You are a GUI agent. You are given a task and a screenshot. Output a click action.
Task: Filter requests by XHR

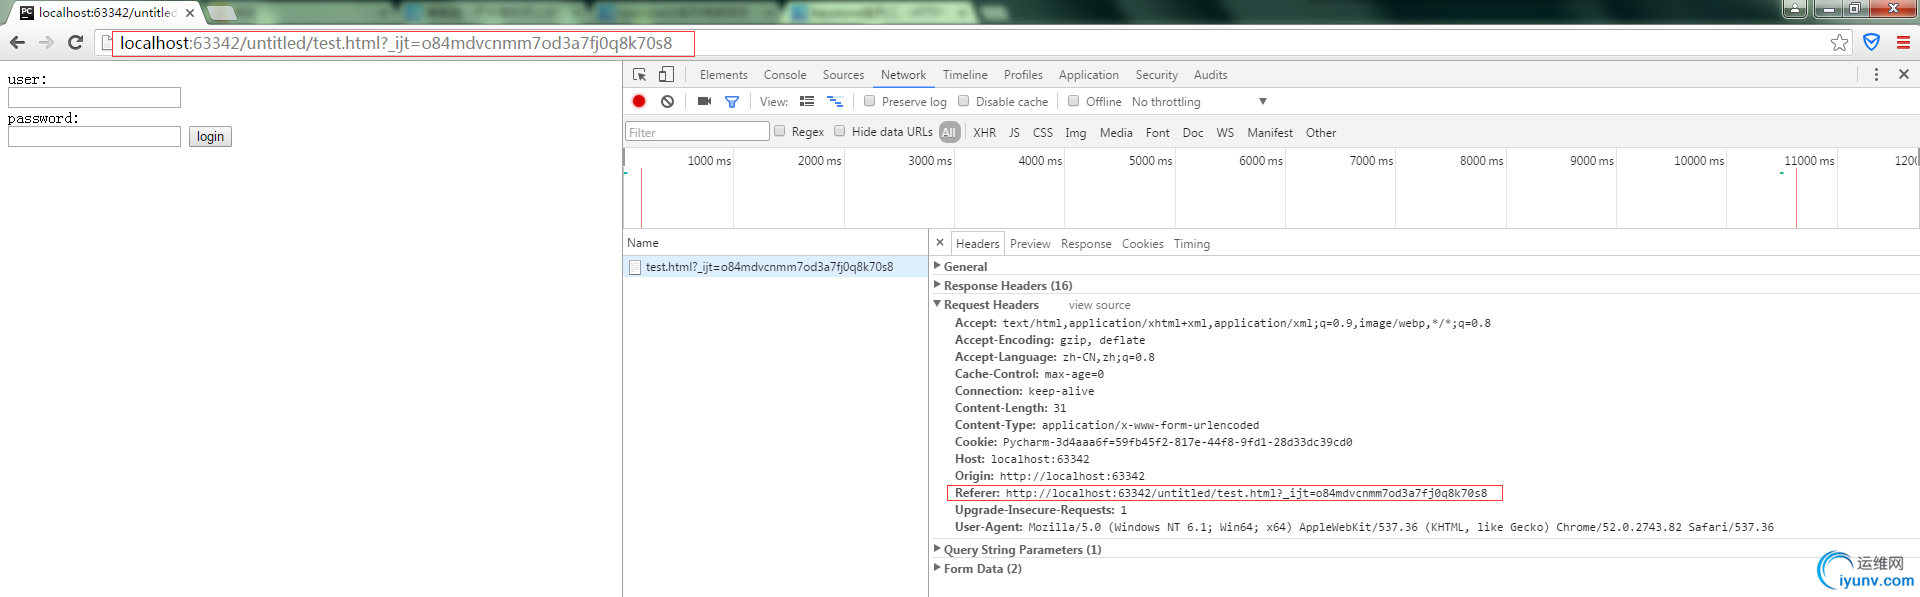[x=984, y=132]
